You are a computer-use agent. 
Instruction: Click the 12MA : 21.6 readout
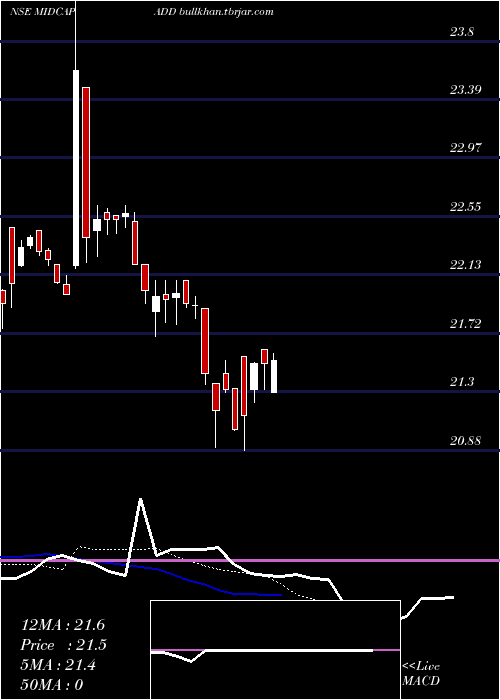62,625
